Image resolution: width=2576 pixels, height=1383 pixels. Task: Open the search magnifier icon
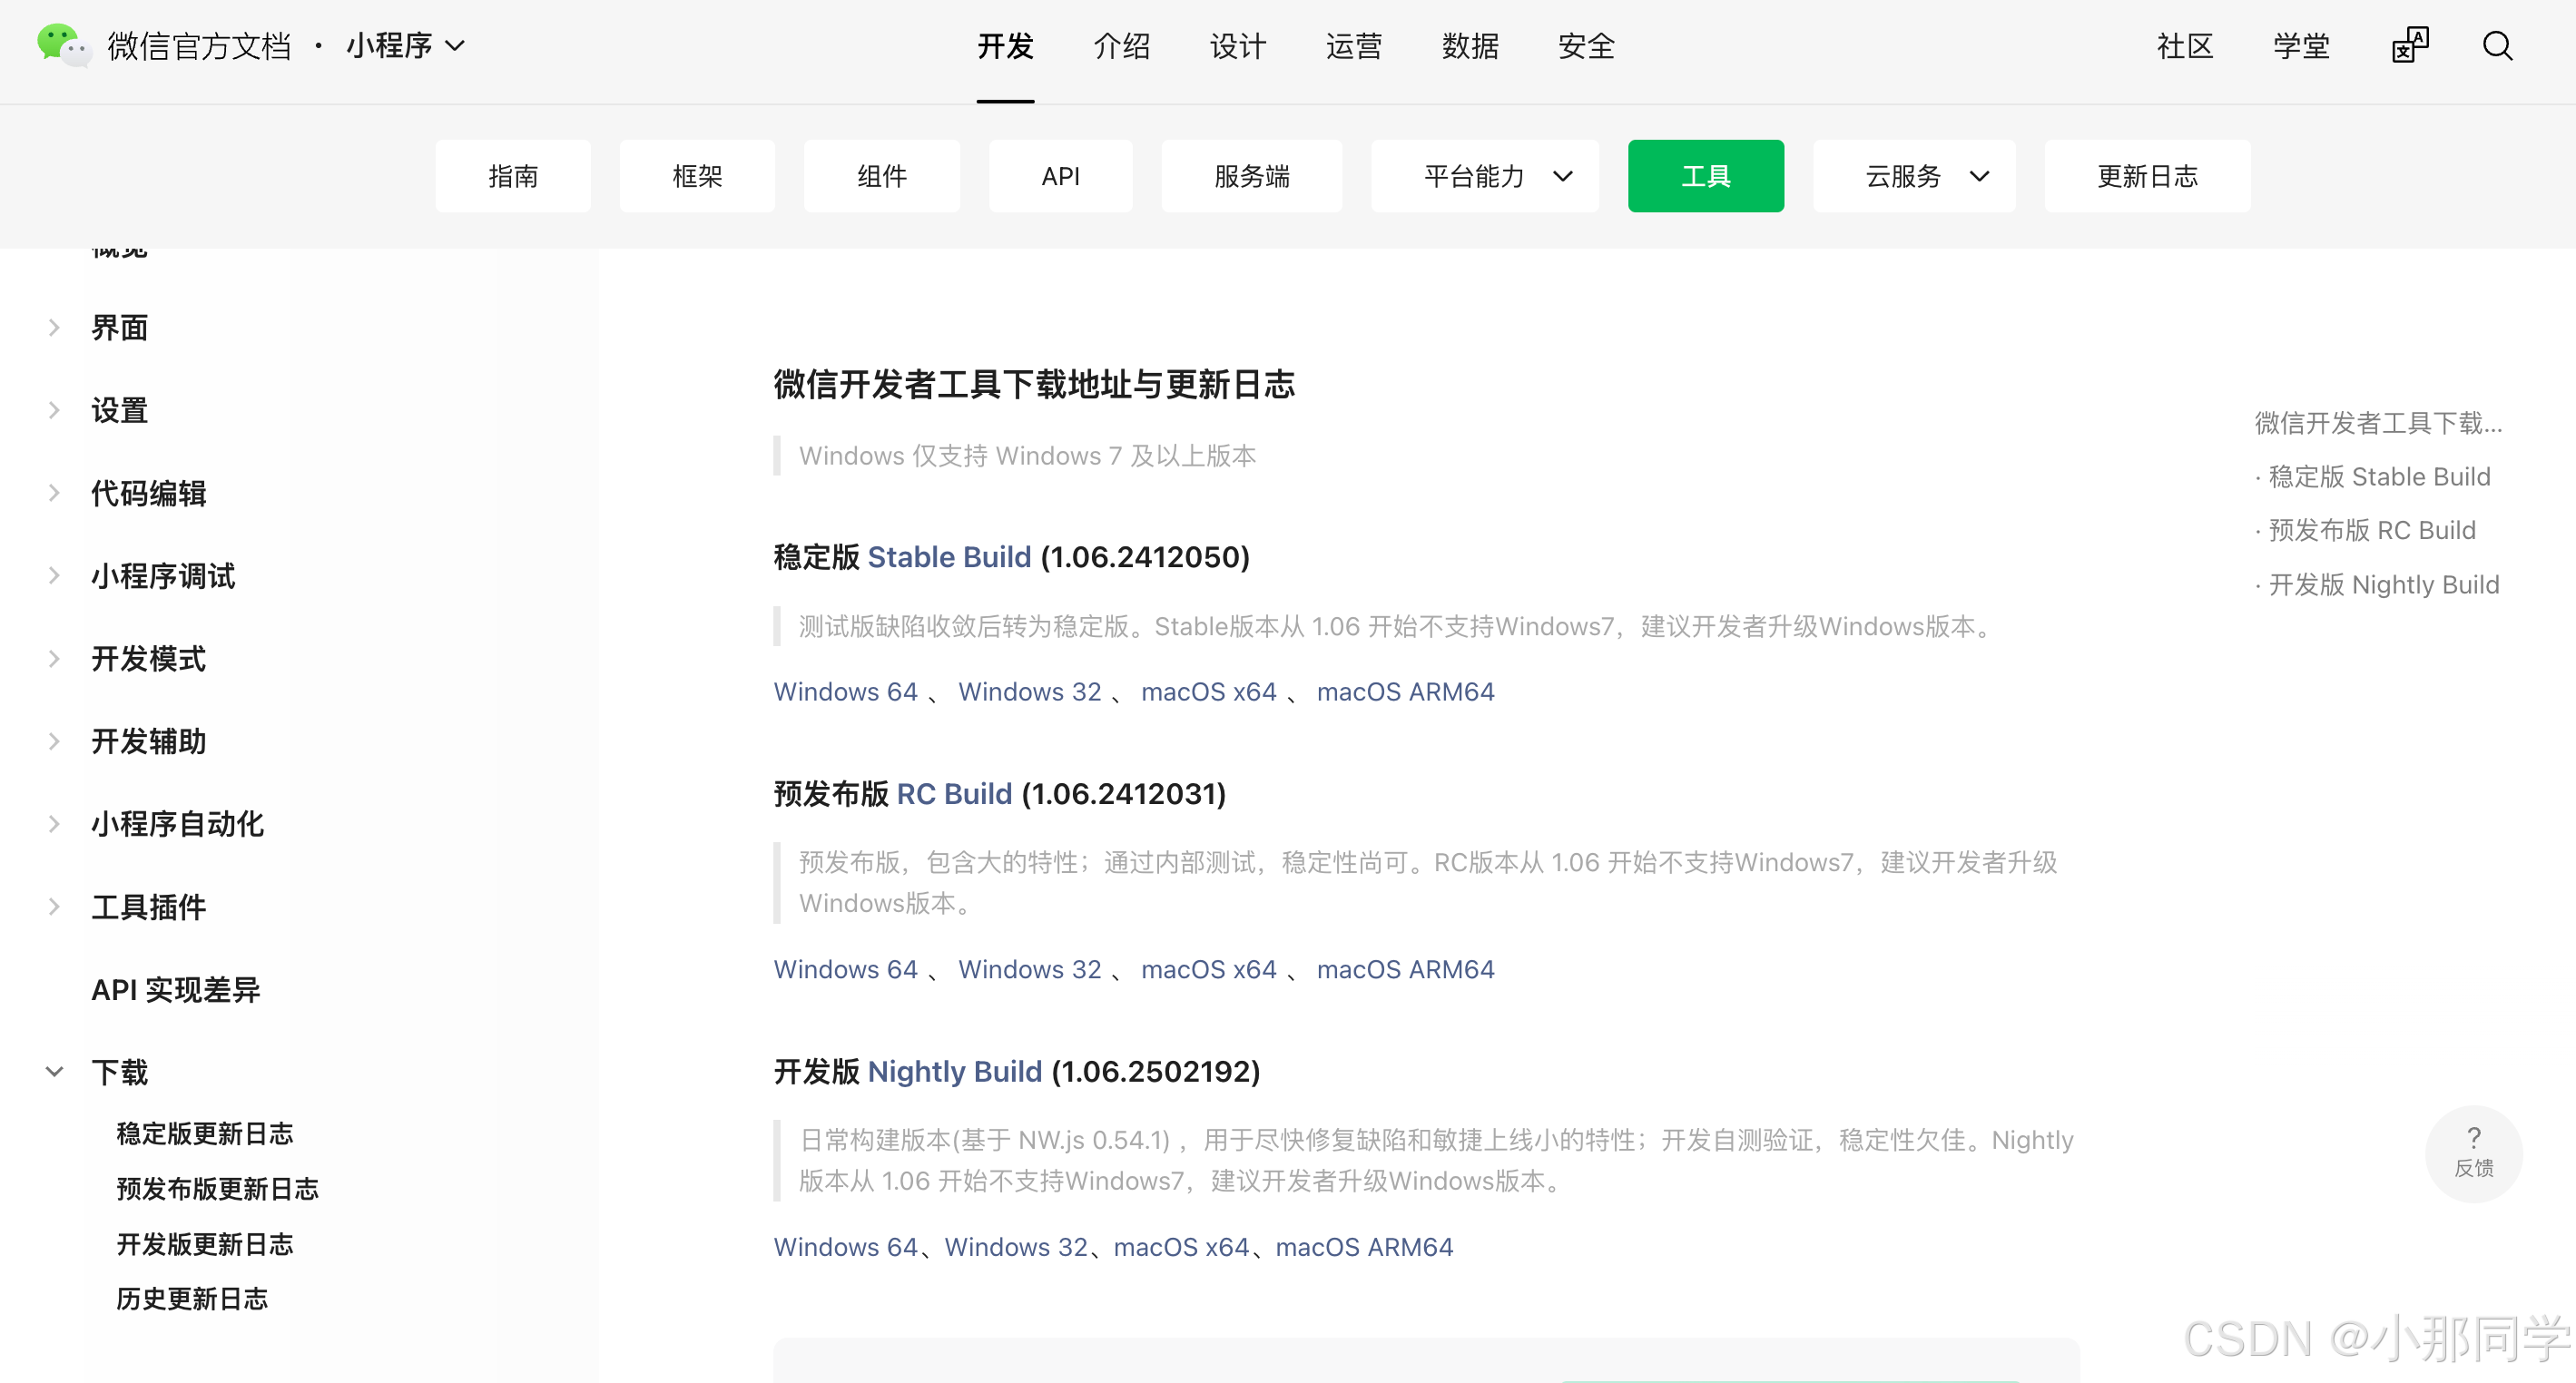click(x=2497, y=46)
